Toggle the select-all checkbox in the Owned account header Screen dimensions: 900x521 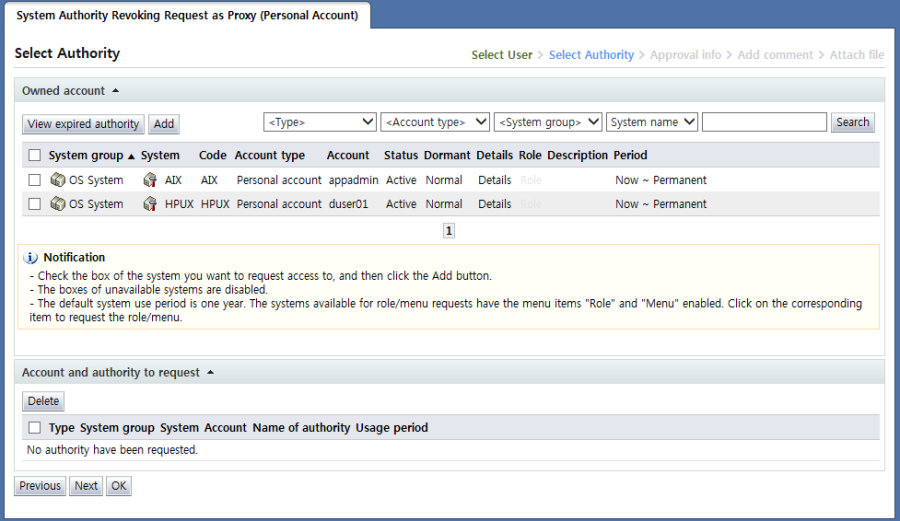click(x=35, y=156)
